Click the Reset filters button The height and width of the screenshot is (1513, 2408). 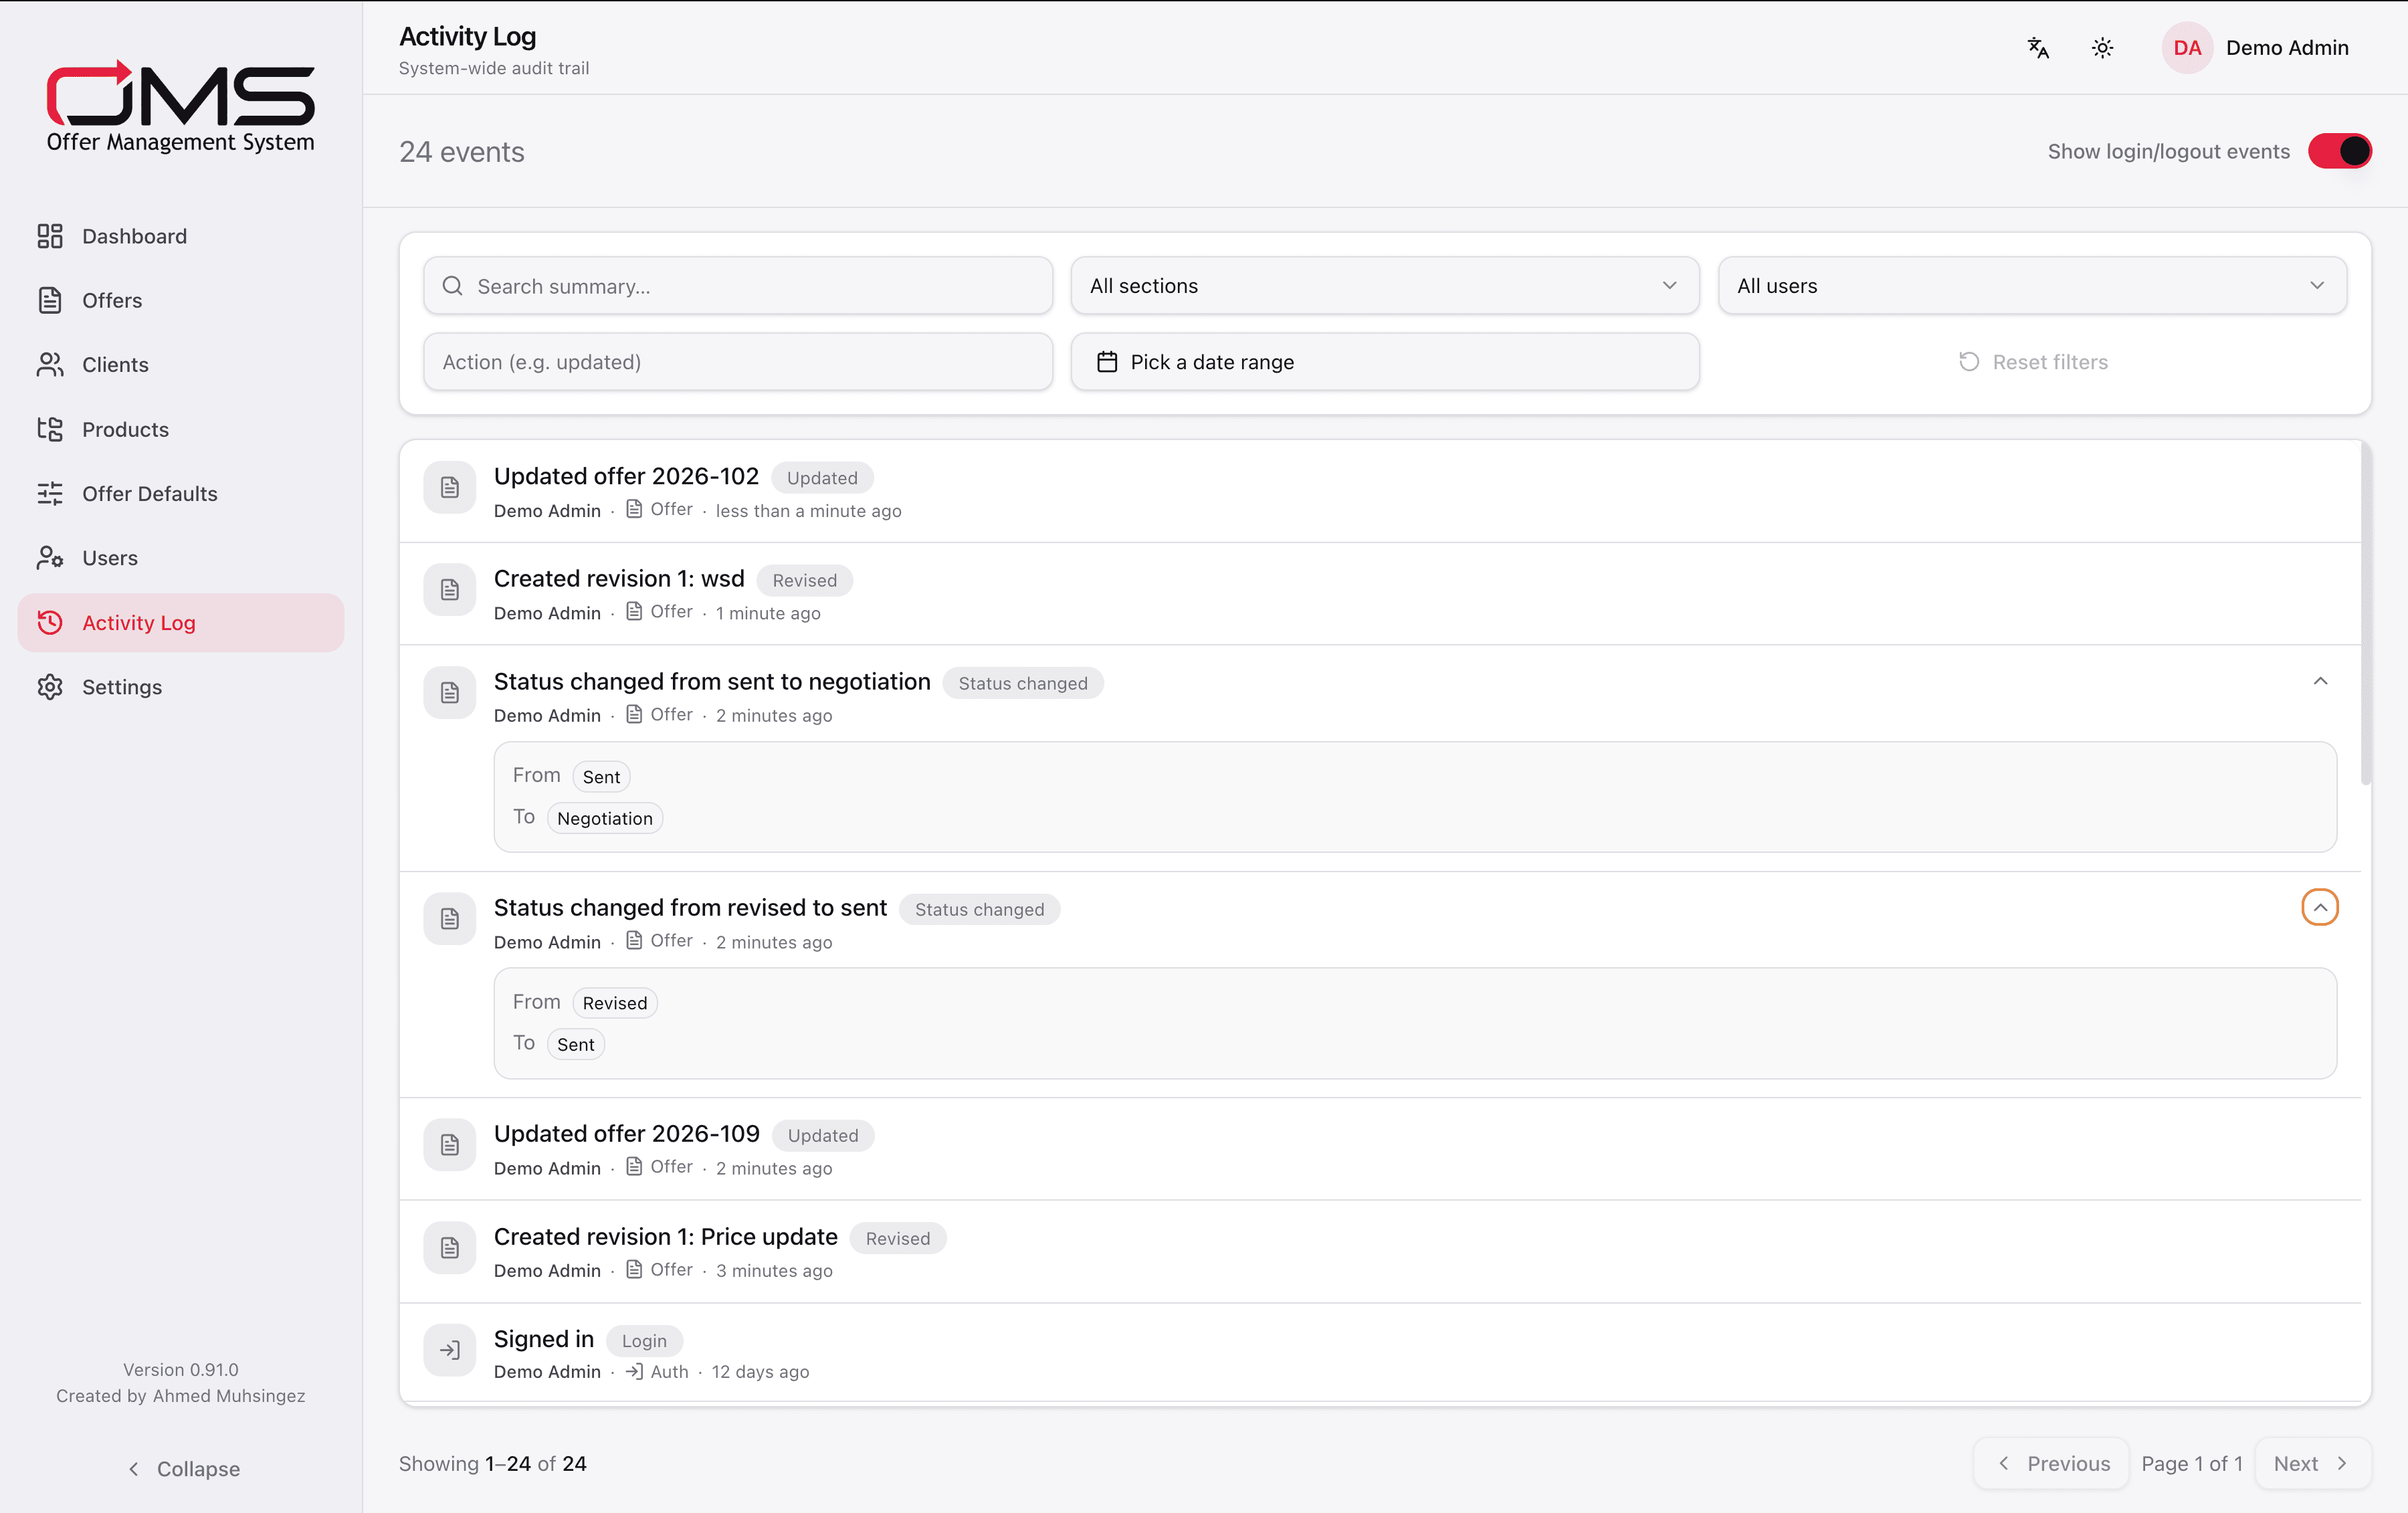[x=2032, y=362]
